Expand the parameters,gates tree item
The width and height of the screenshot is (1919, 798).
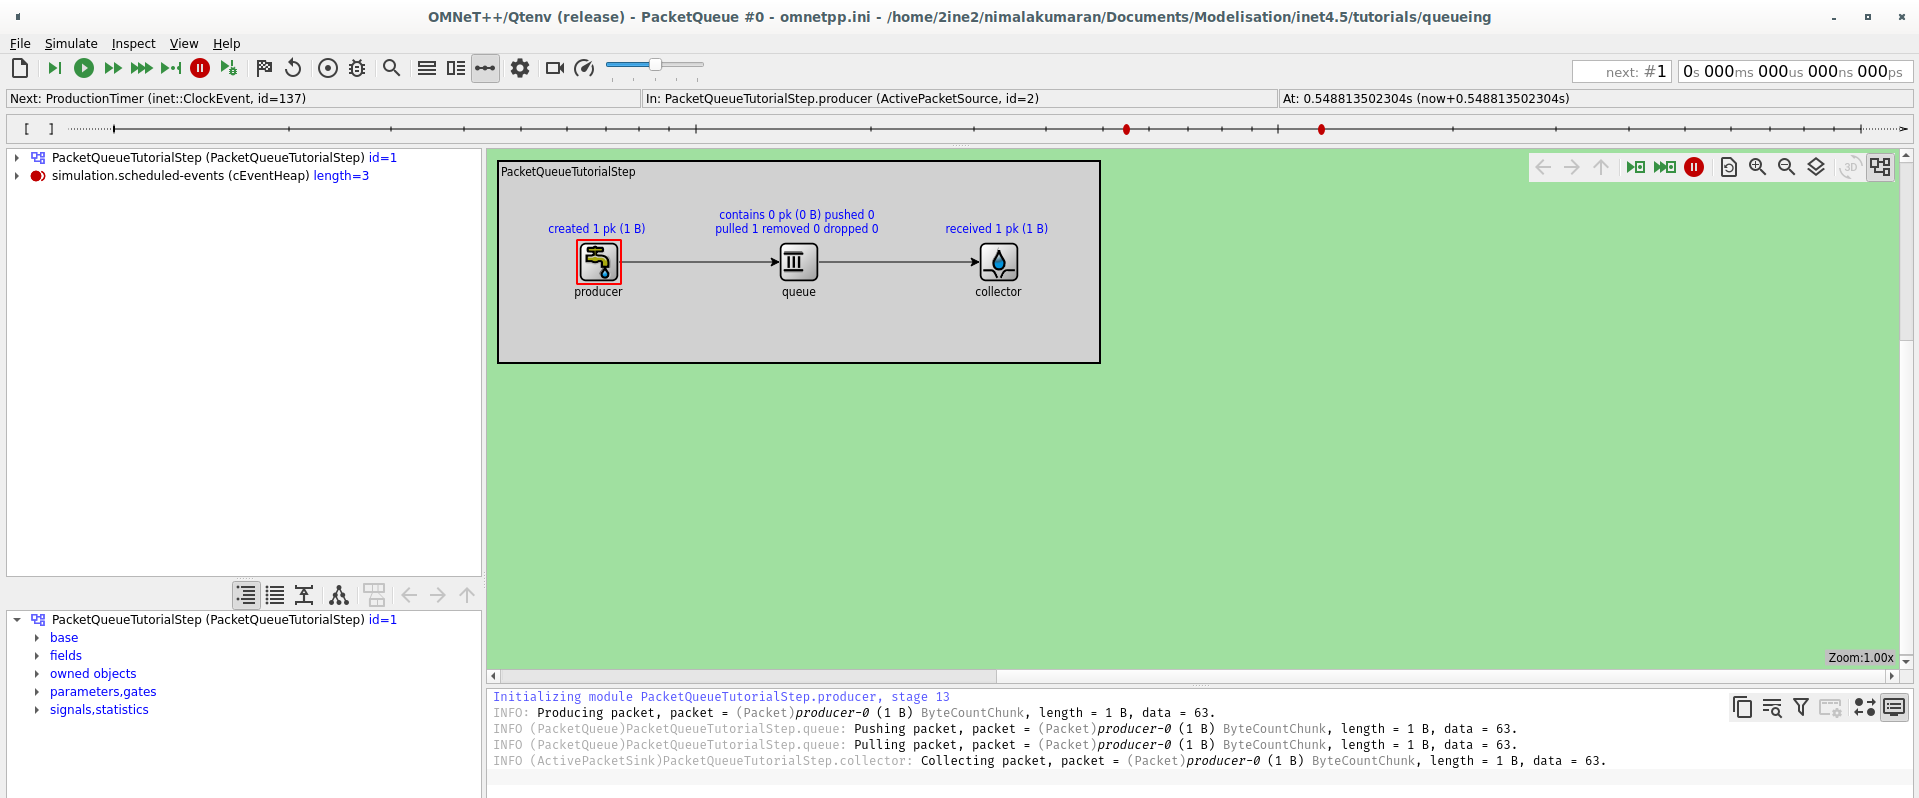coord(37,692)
